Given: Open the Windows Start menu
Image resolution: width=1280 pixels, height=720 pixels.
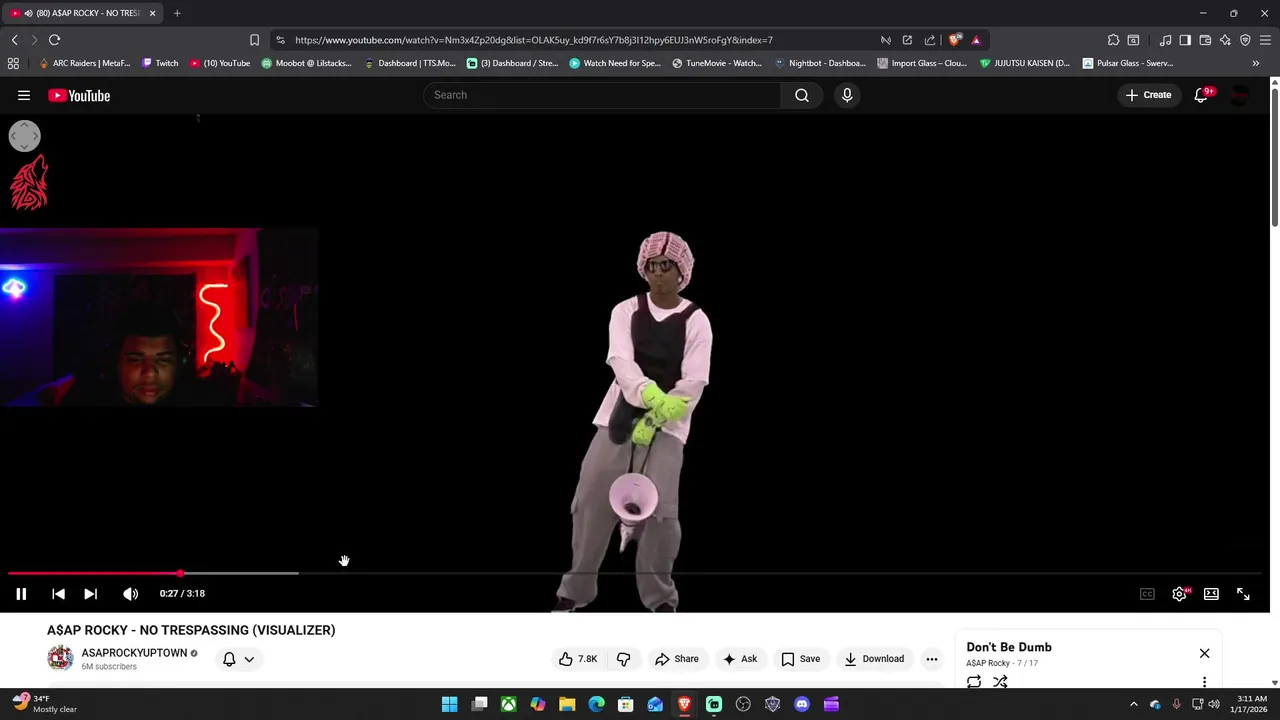Looking at the screenshot, I should click(450, 704).
